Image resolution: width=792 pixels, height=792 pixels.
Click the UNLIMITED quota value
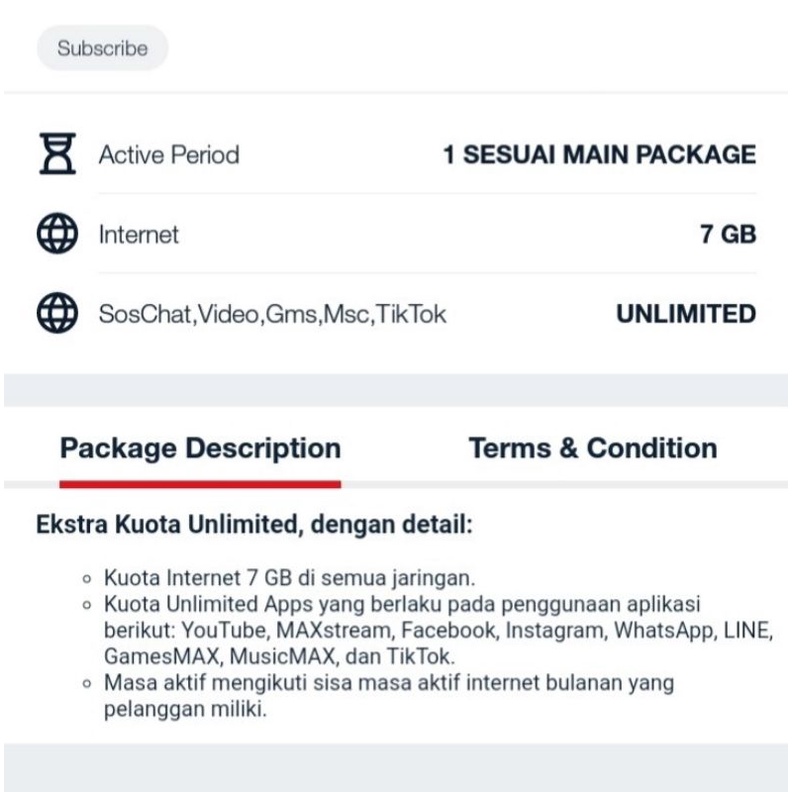(x=686, y=314)
